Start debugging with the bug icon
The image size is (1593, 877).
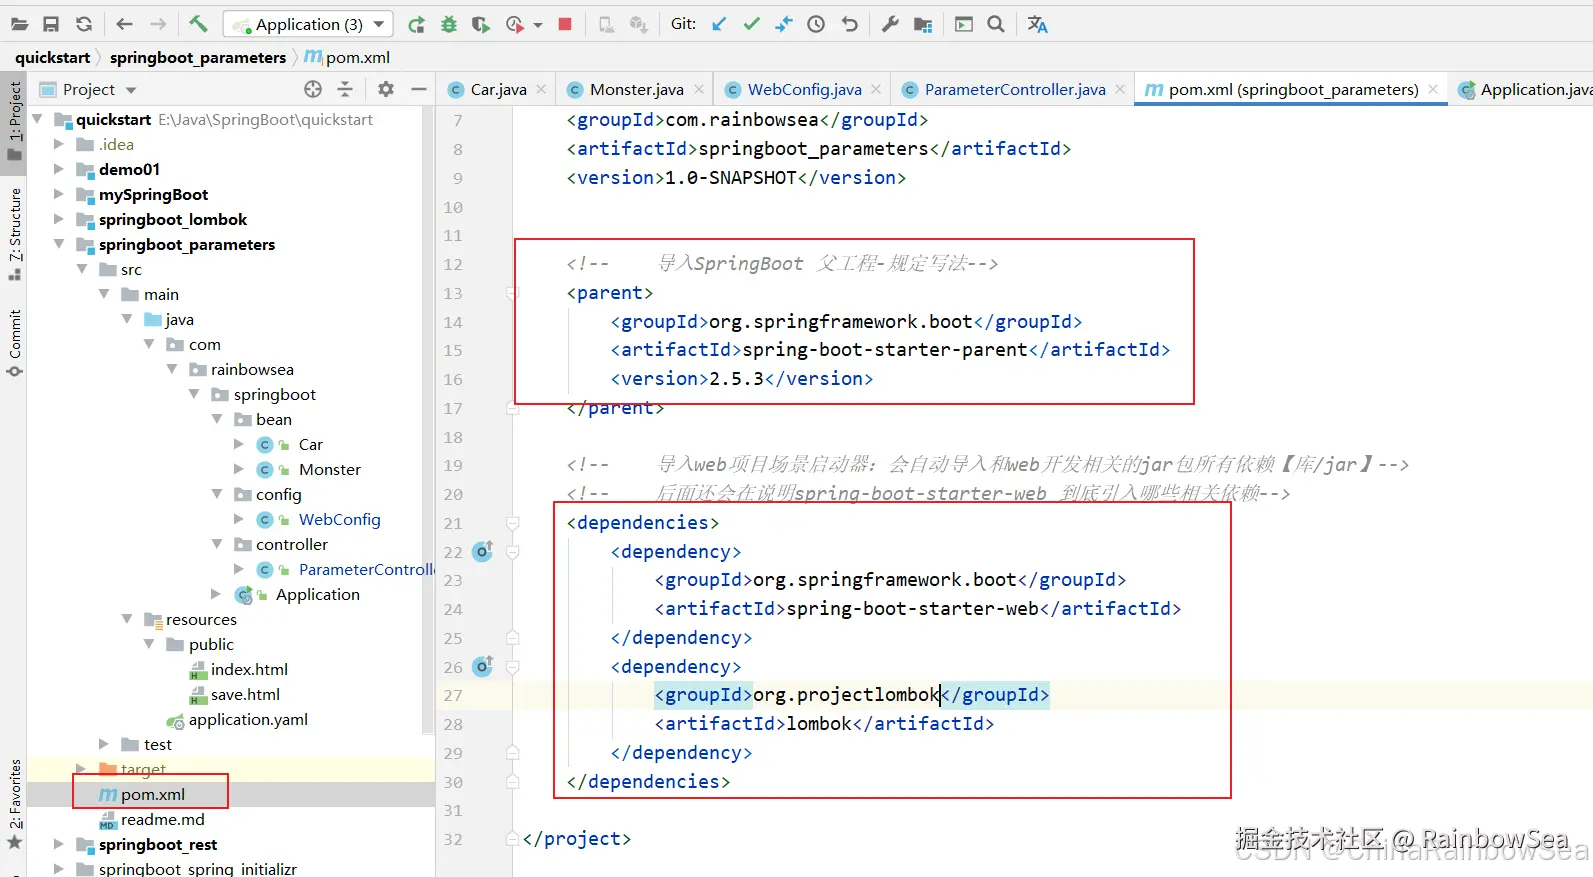pyautogui.click(x=449, y=24)
